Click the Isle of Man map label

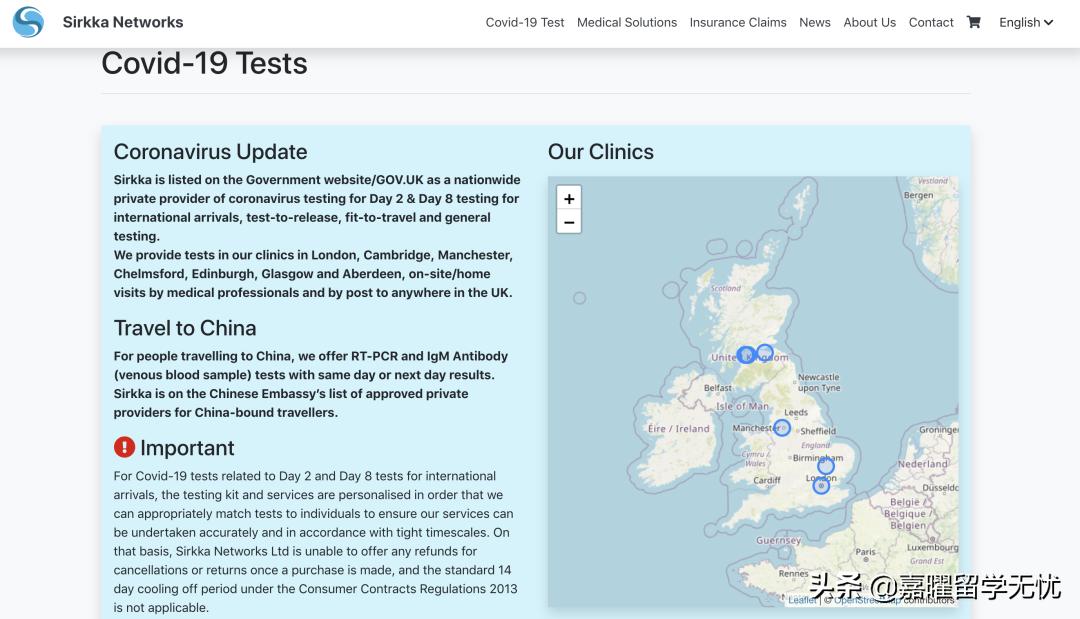point(742,406)
